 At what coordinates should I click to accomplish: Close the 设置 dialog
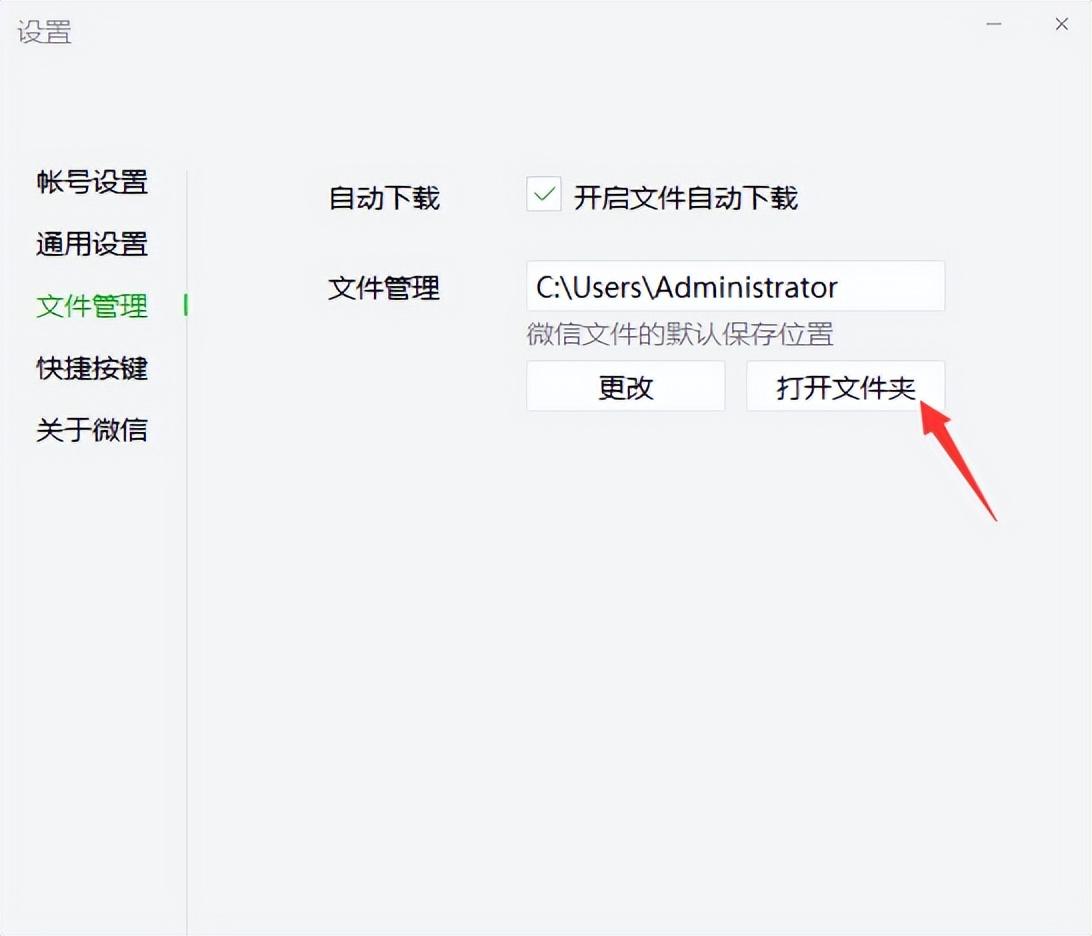(x=1061, y=24)
